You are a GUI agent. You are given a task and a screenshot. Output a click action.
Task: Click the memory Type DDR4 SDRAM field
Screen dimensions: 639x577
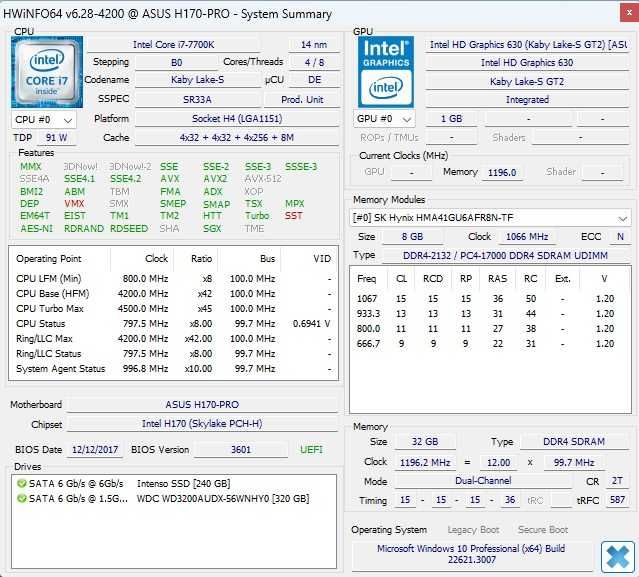coord(574,442)
